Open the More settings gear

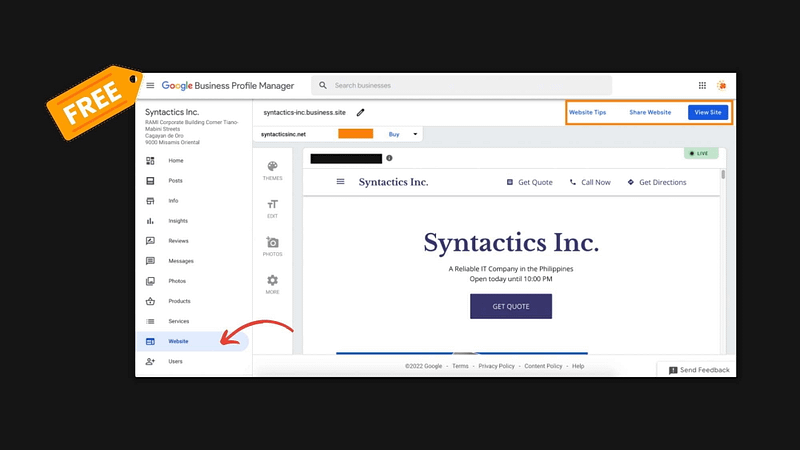272,285
